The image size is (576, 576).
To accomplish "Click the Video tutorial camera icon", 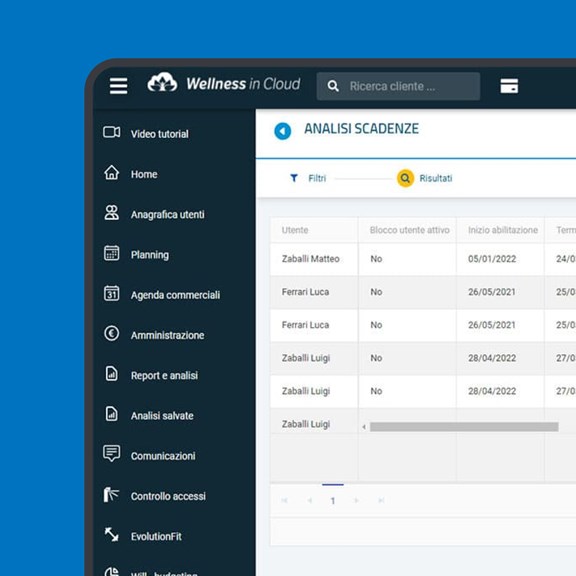I will (x=111, y=132).
